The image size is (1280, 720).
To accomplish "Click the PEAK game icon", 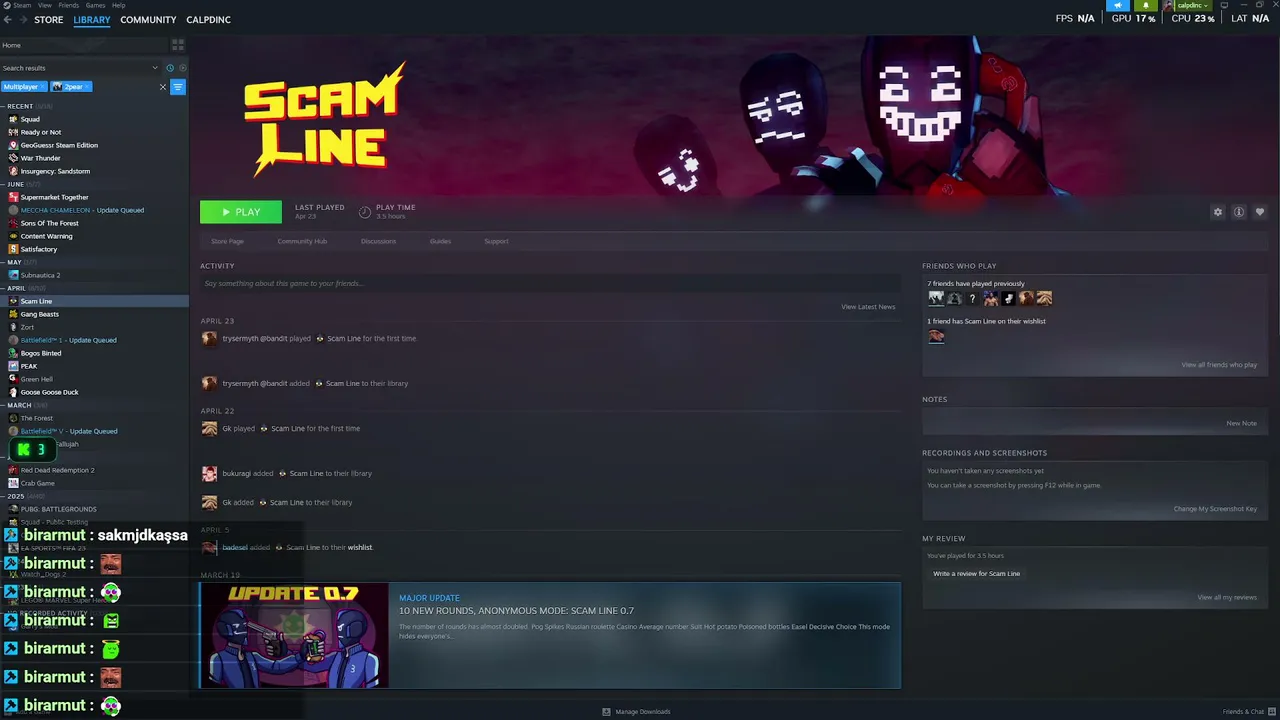I will click(x=13, y=366).
